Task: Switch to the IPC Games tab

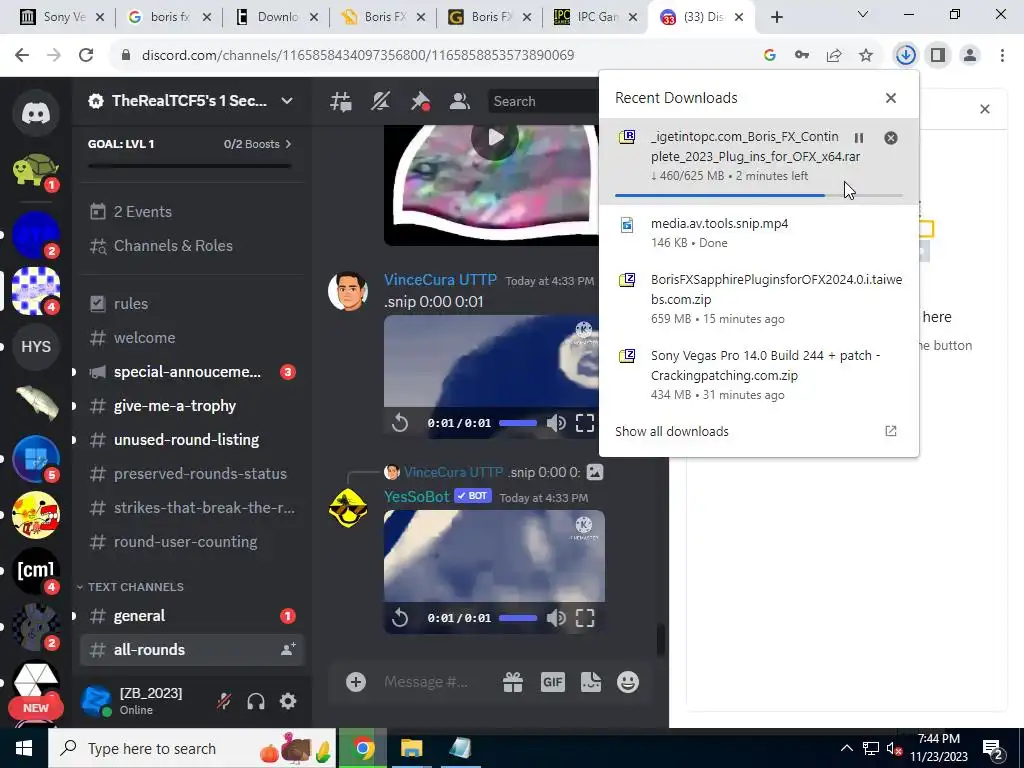Action: tap(595, 17)
